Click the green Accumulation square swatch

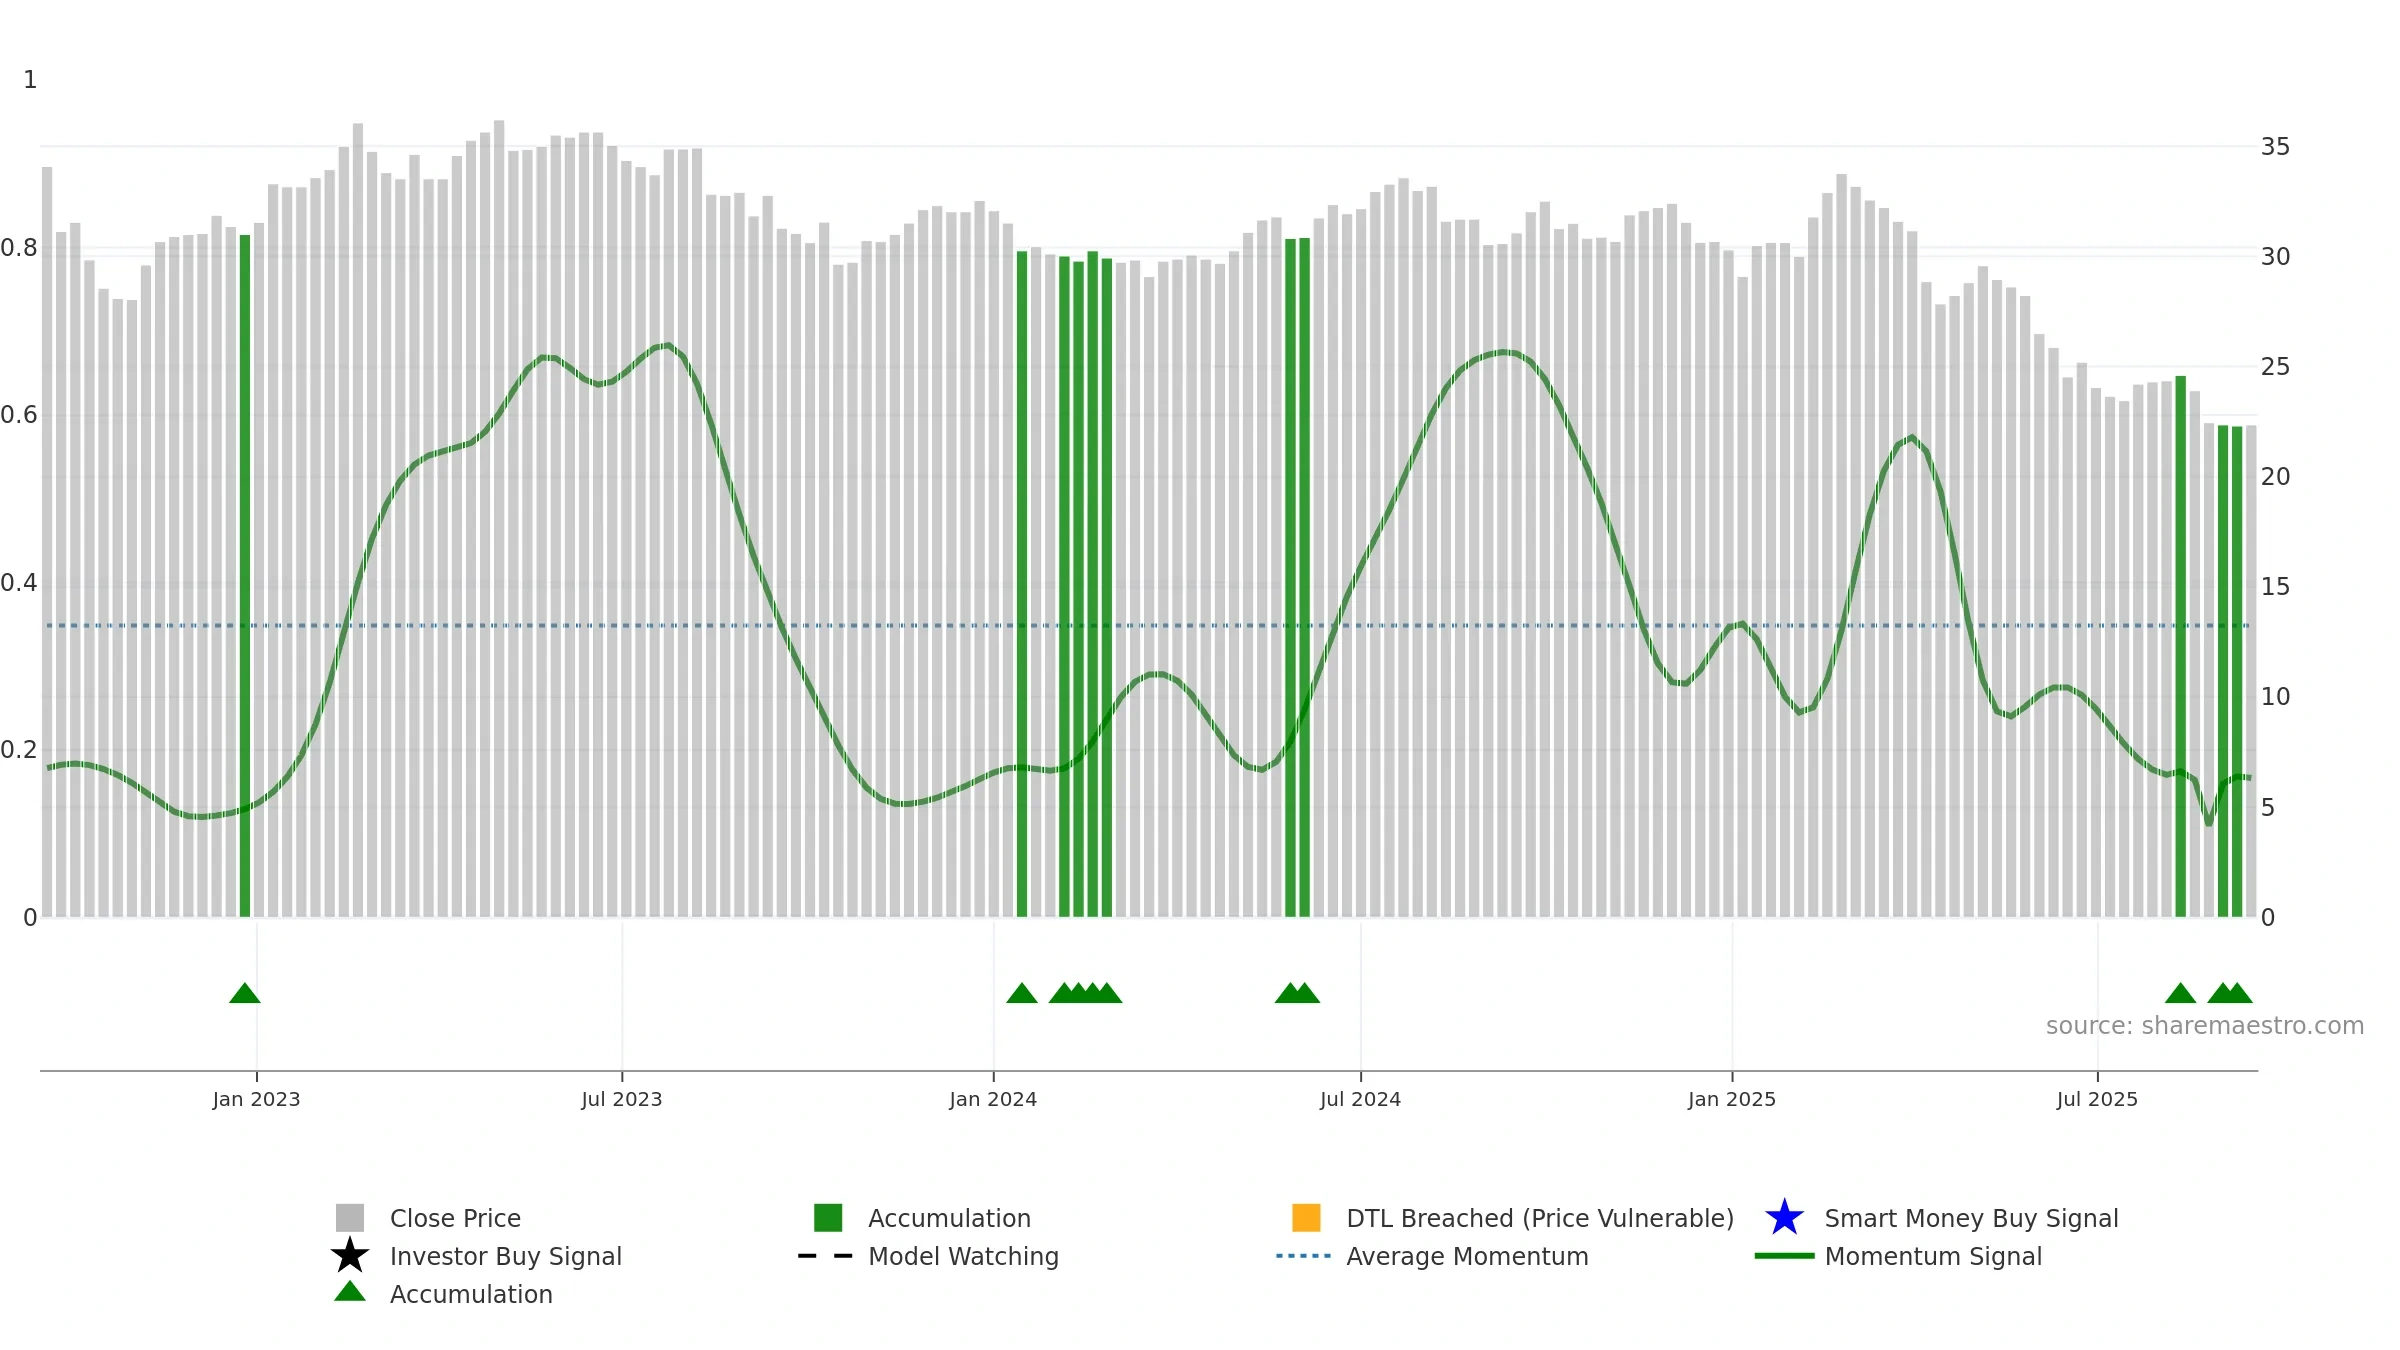click(828, 1218)
